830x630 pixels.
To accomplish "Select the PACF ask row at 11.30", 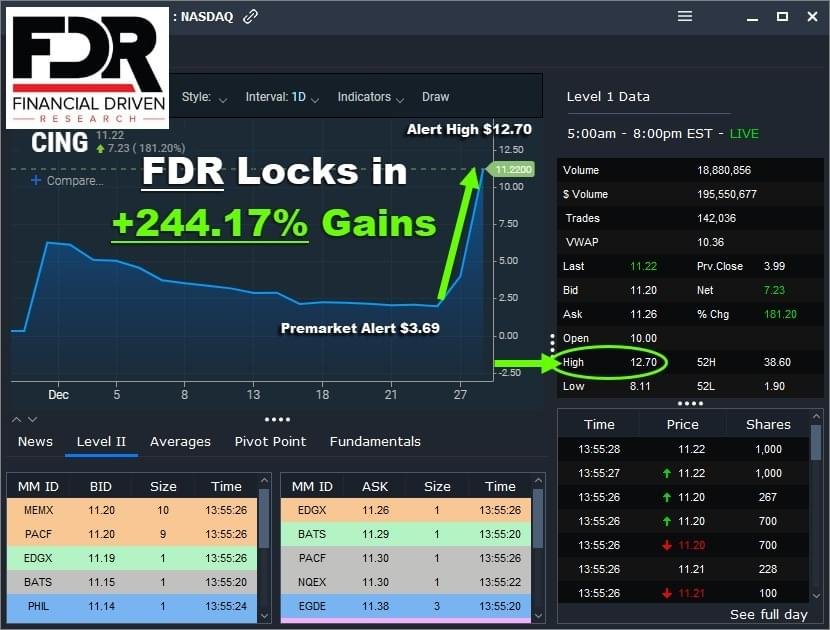I will [x=406, y=558].
